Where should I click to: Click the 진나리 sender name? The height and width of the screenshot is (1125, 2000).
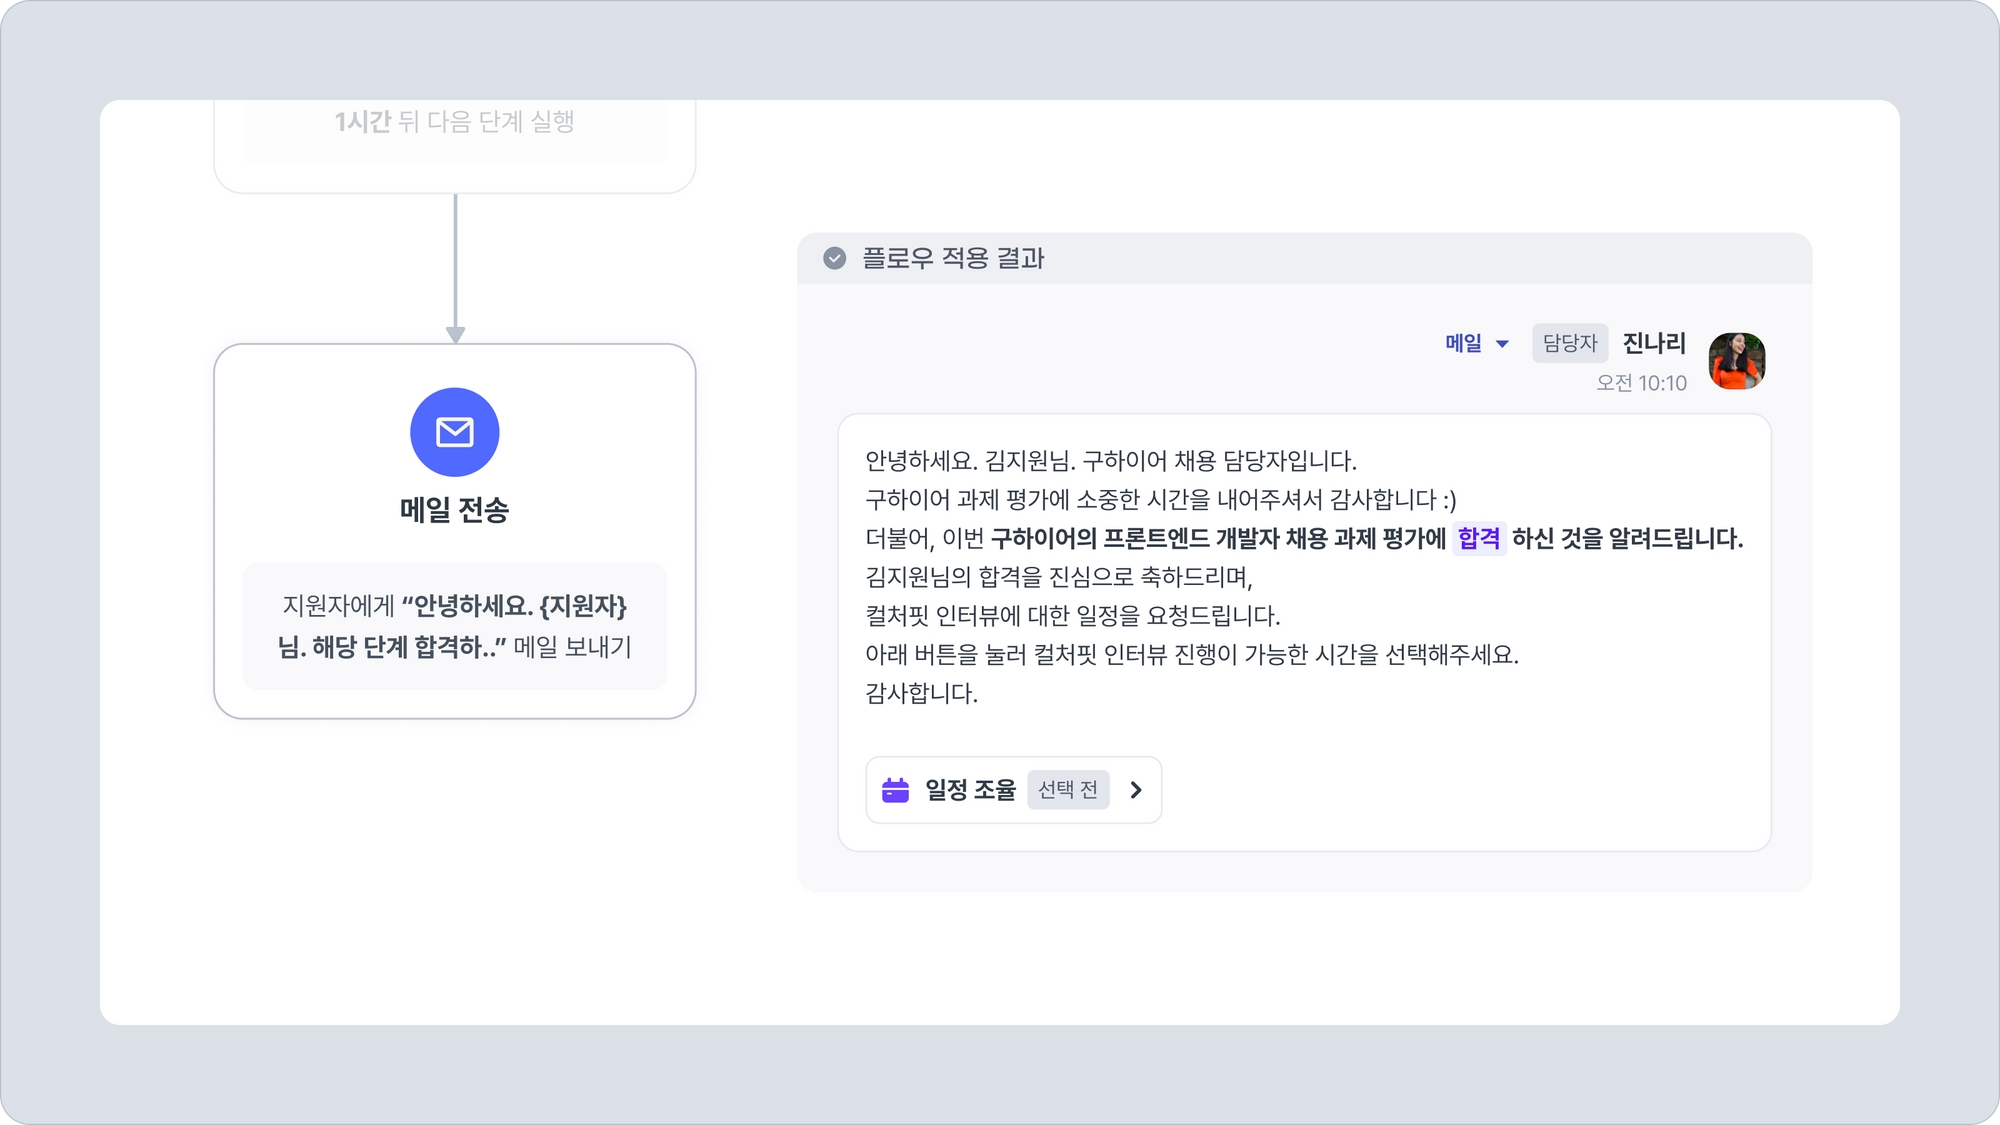click(x=1653, y=343)
